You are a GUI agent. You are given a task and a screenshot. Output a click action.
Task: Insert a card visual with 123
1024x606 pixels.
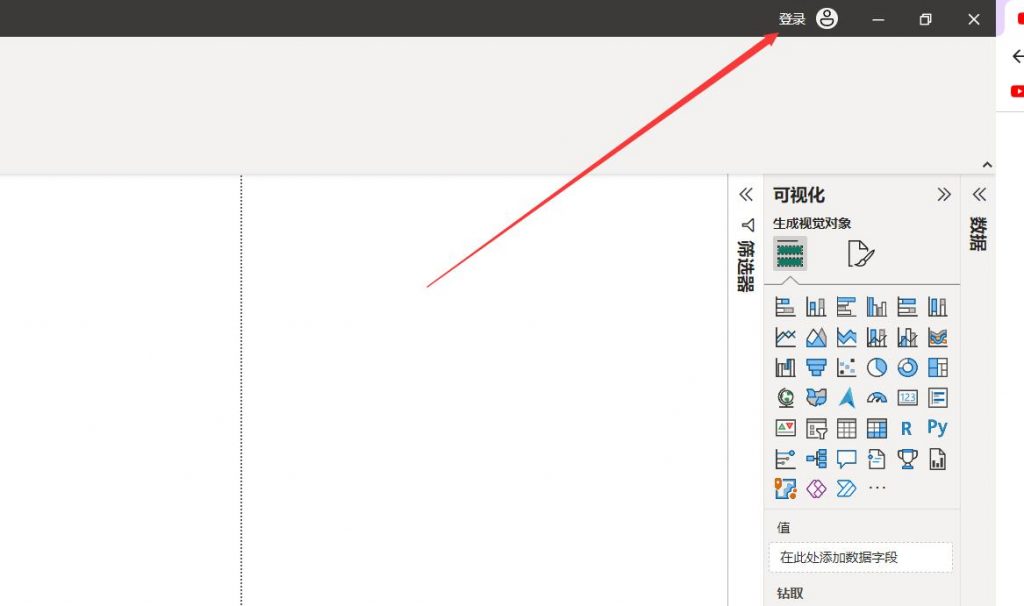point(907,398)
